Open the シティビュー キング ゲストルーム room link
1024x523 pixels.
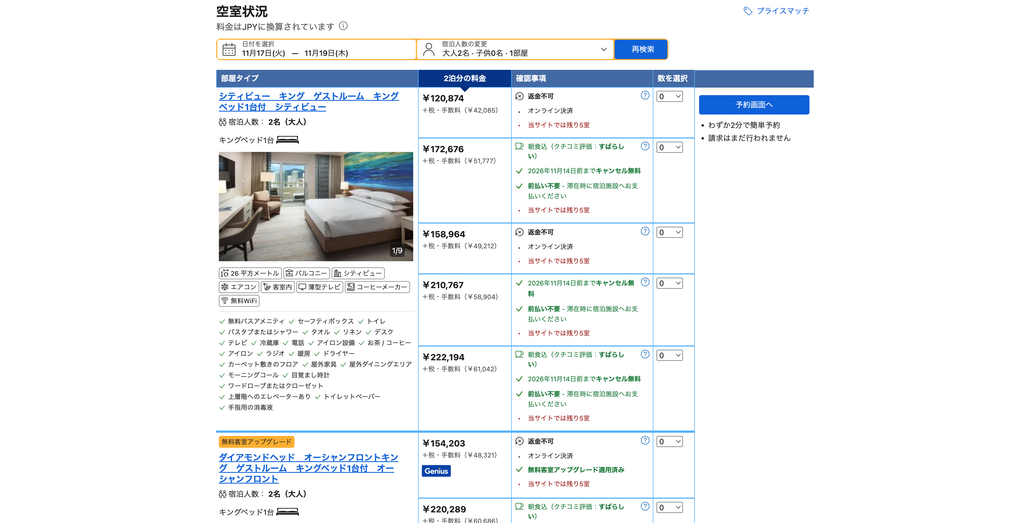[x=309, y=101]
